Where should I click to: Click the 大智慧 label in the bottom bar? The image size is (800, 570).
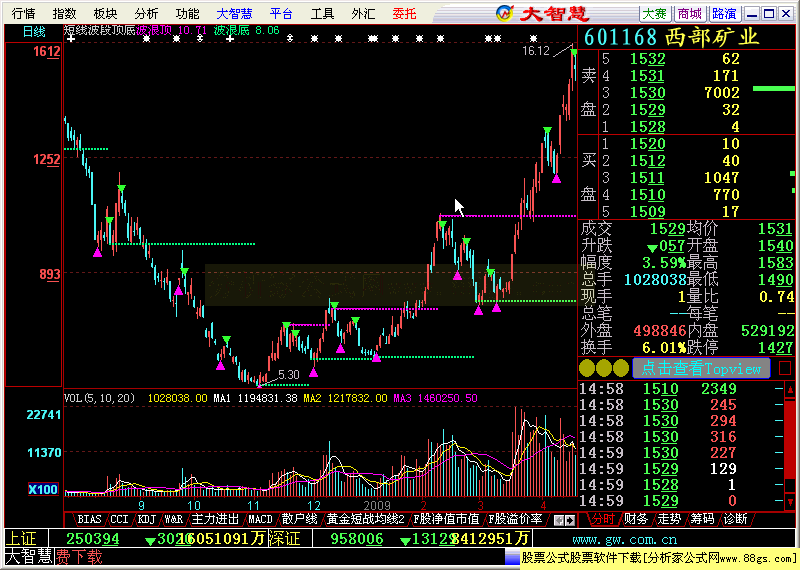pyautogui.click(x=29, y=557)
